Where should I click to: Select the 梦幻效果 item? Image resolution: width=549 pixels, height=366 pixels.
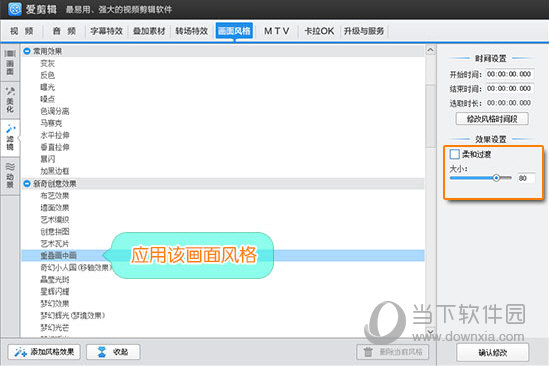(55, 303)
